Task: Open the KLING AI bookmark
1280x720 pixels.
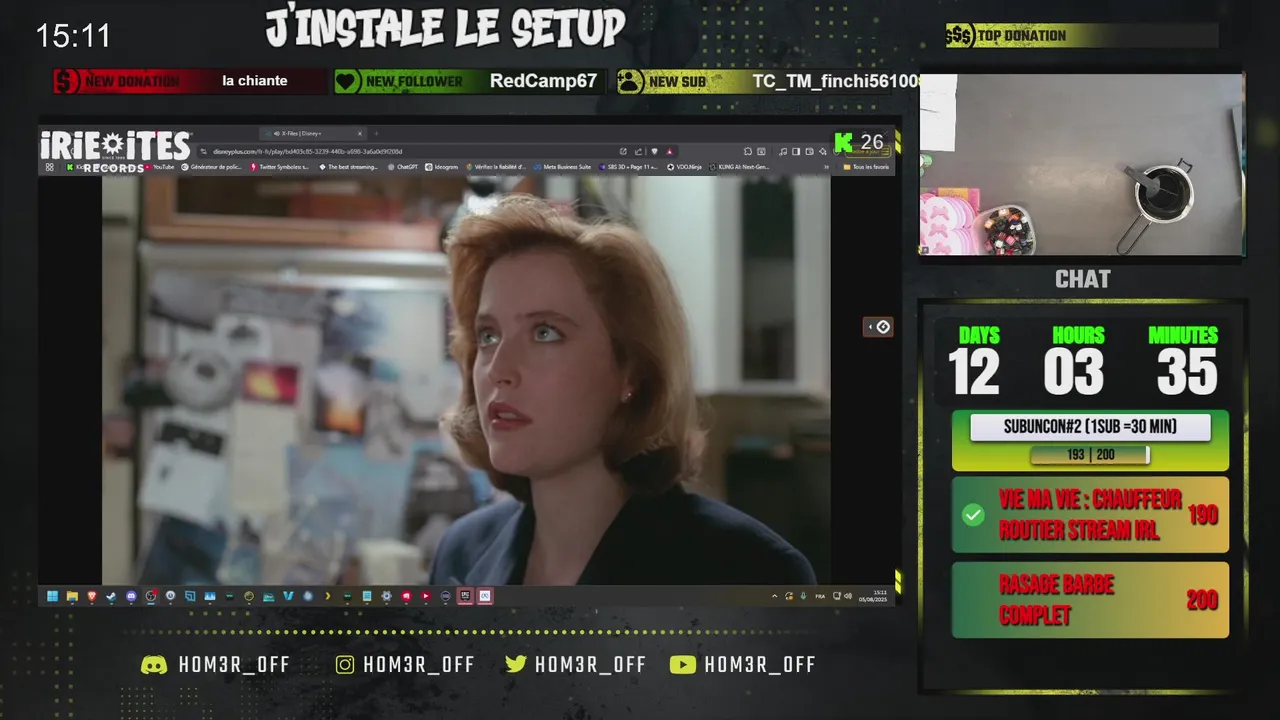Action: point(739,167)
